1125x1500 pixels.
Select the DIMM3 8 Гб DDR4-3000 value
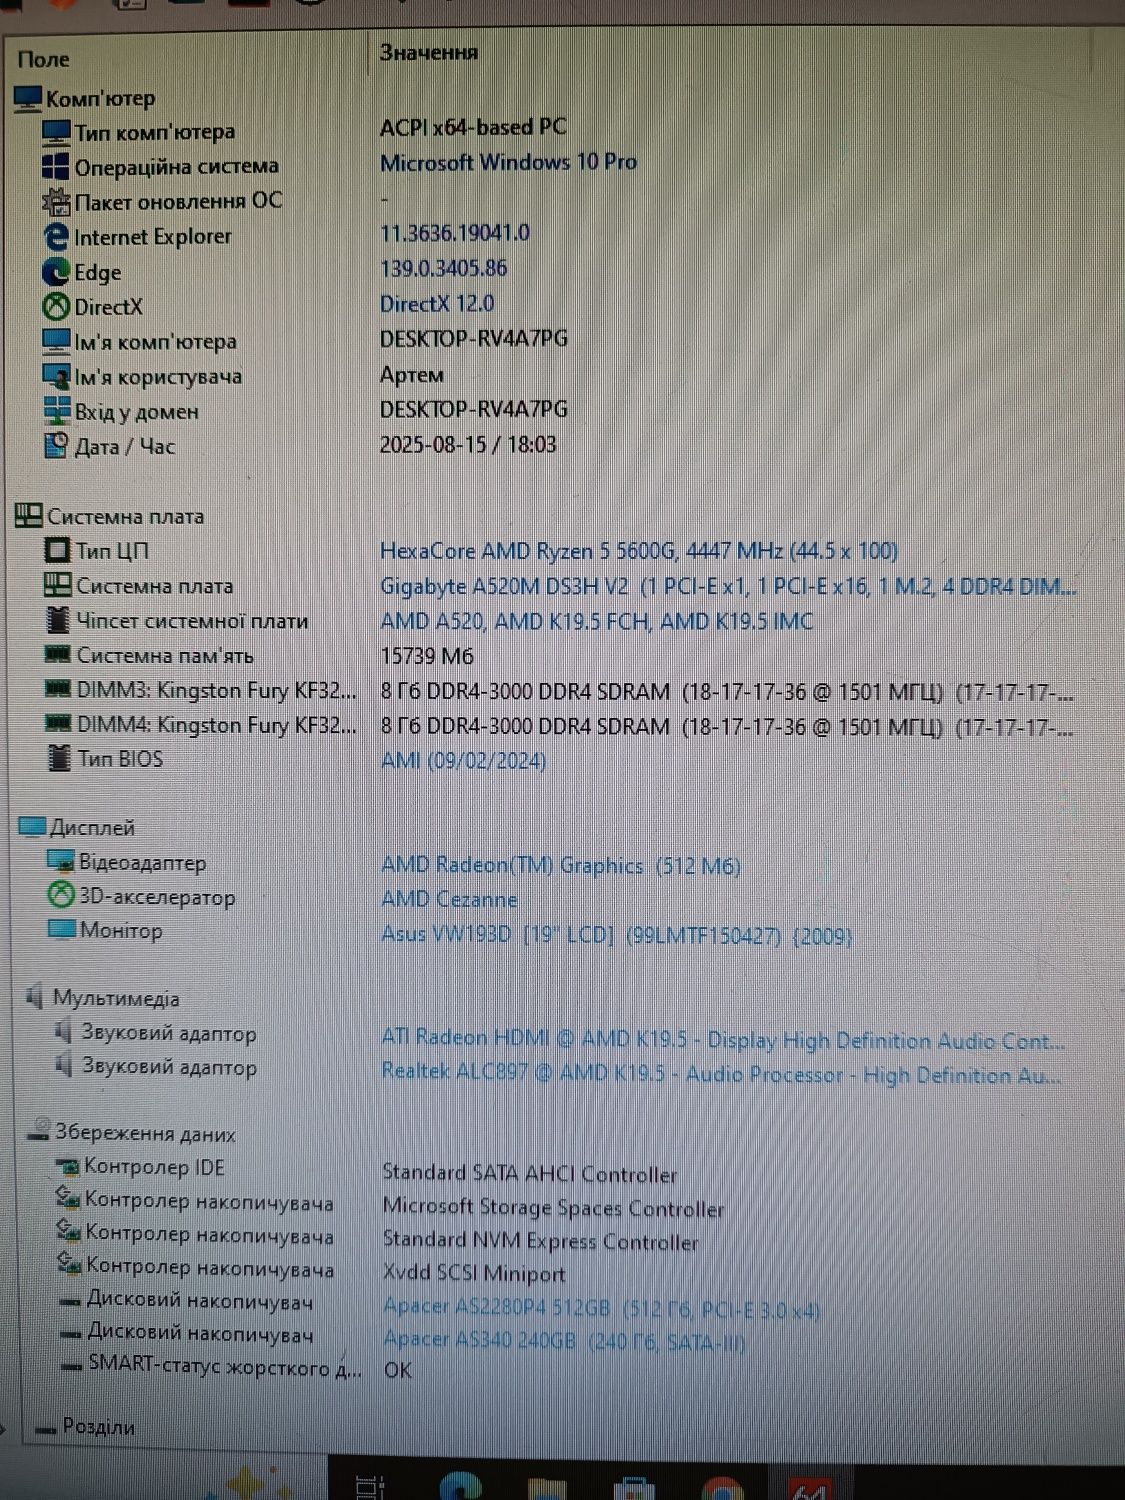pos(727,692)
